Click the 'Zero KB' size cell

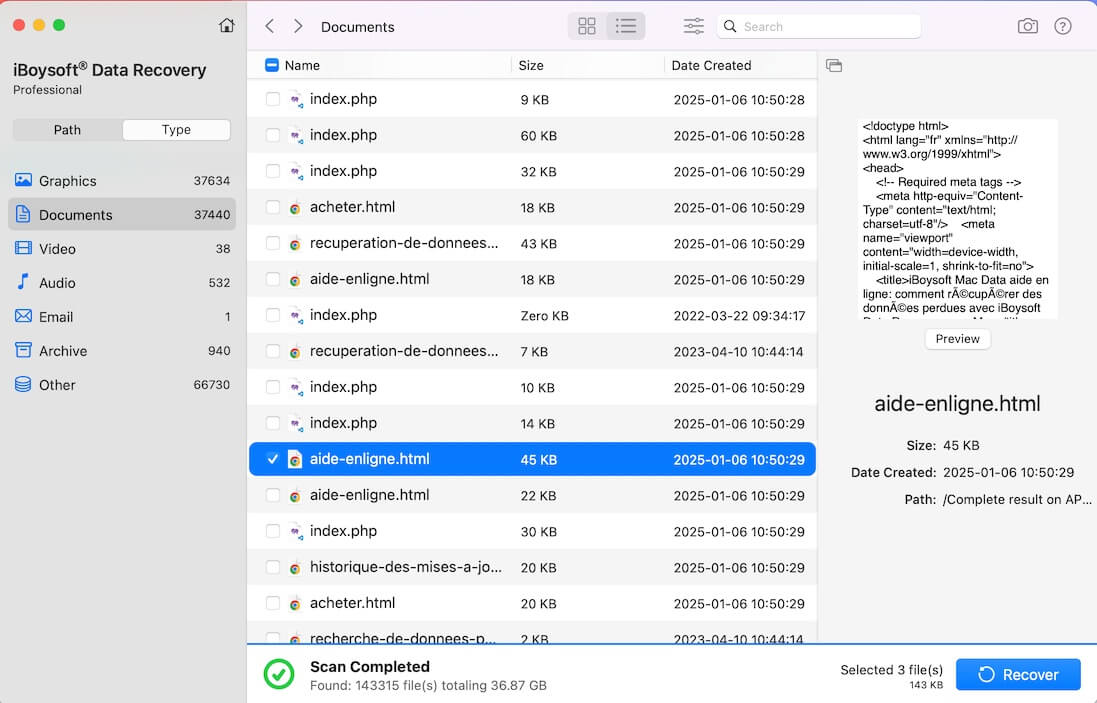[x=544, y=316]
